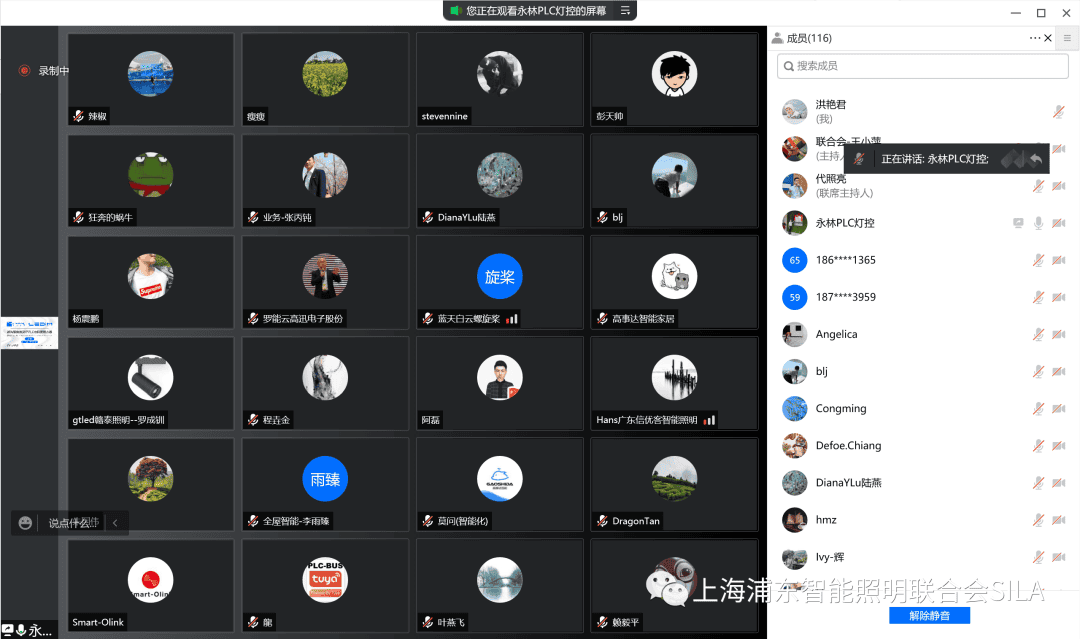The height and width of the screenshot is (639, 1080).
Task: Click the camera-off icon for hmz
Action: click(1058, 520)
